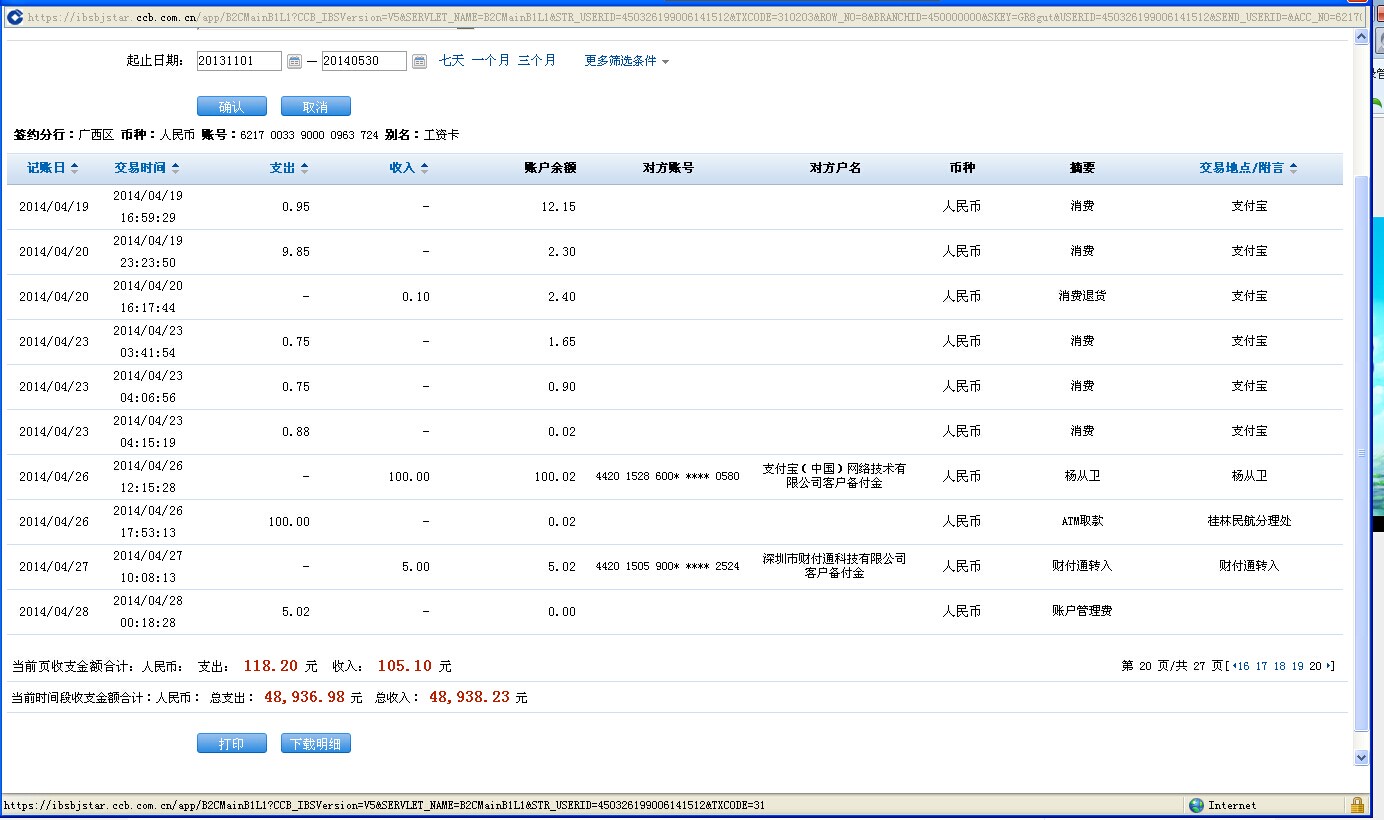Click the scrollbar up arrow

[x=1360, y=38]
